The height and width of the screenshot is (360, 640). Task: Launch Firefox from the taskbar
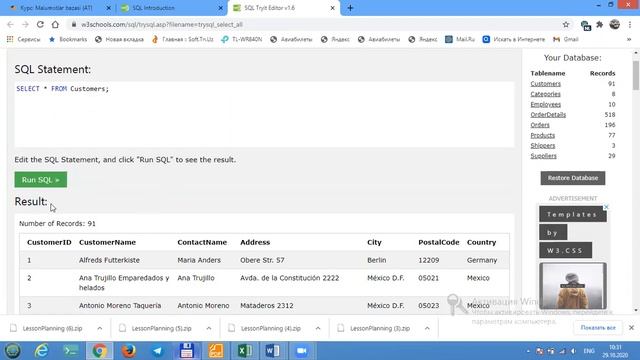[x=129, y=351]
